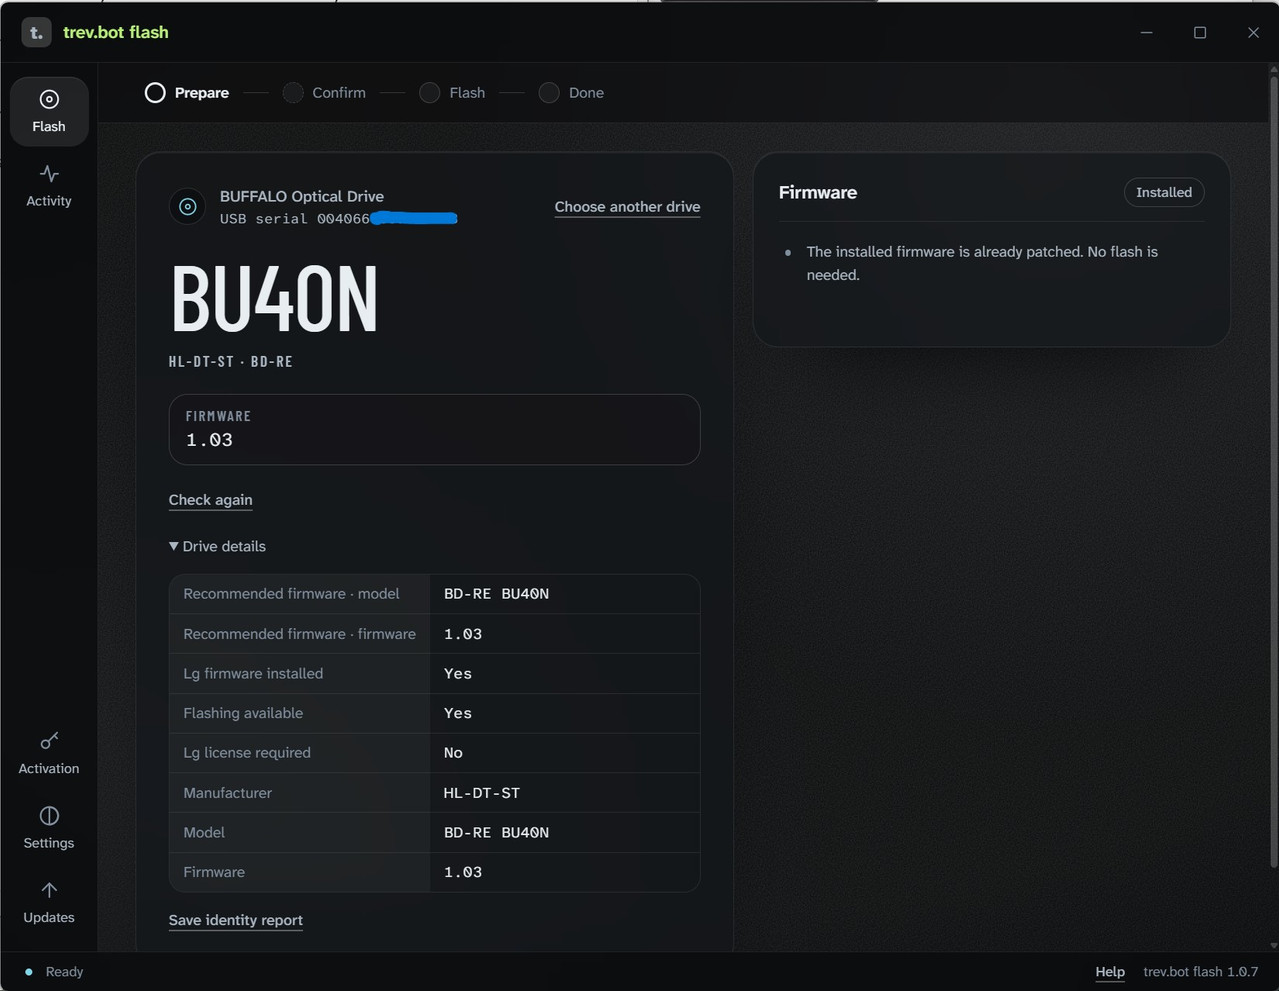Viewport: 1279px width, 991px height.
Task: Select the Confirm step indicator
Action: point(324,93)
